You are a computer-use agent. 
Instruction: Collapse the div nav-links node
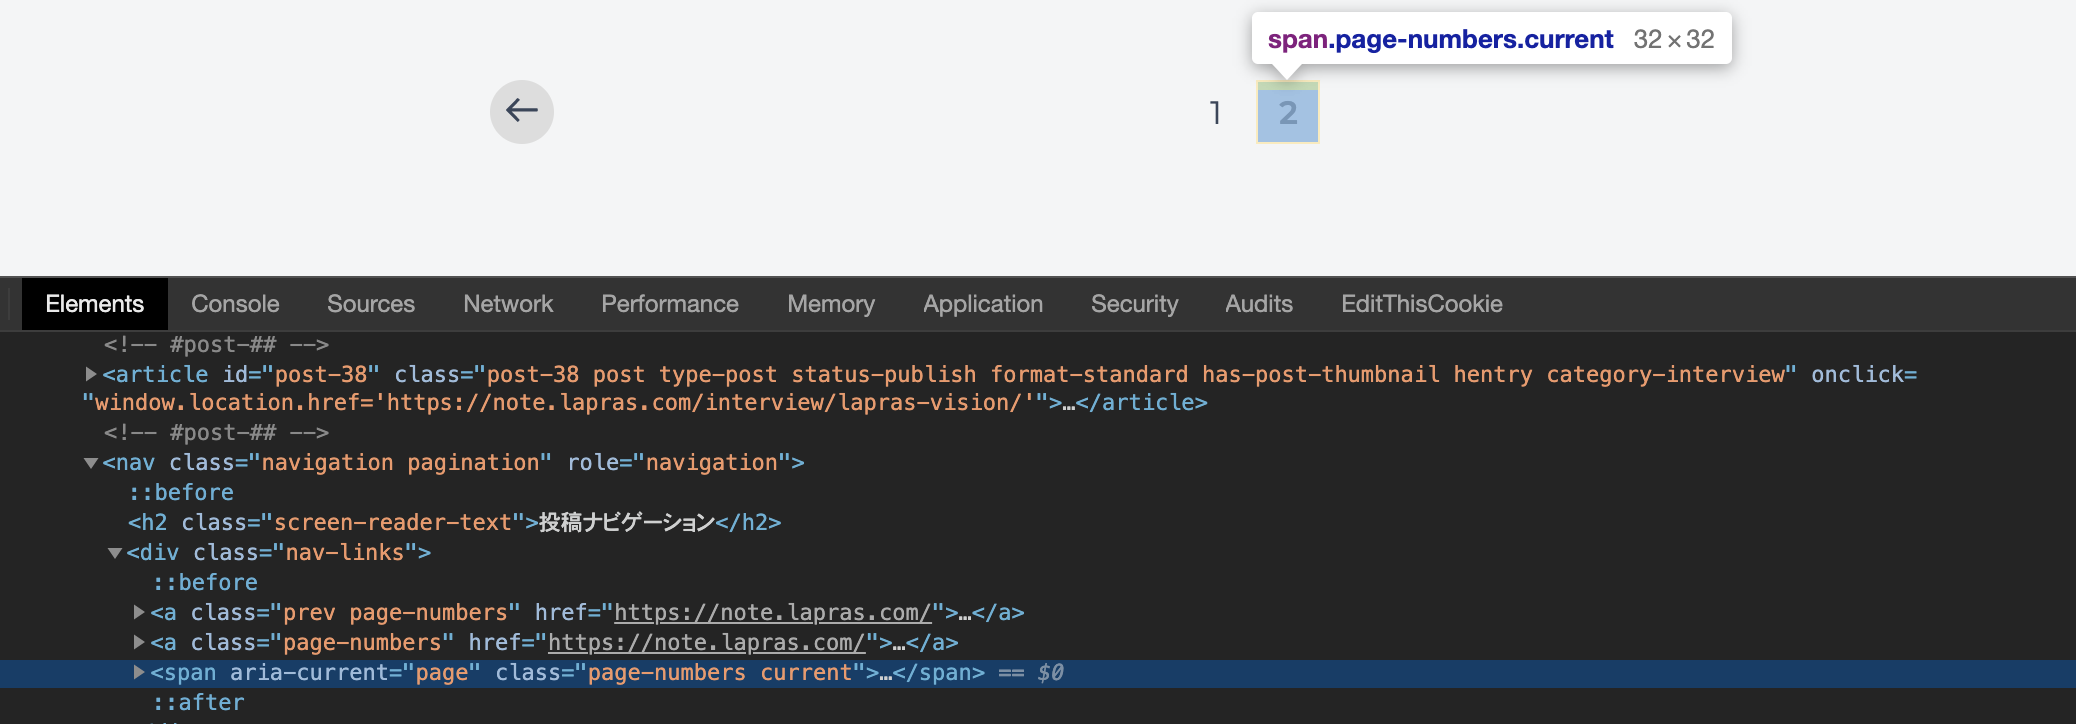(115, 553)
